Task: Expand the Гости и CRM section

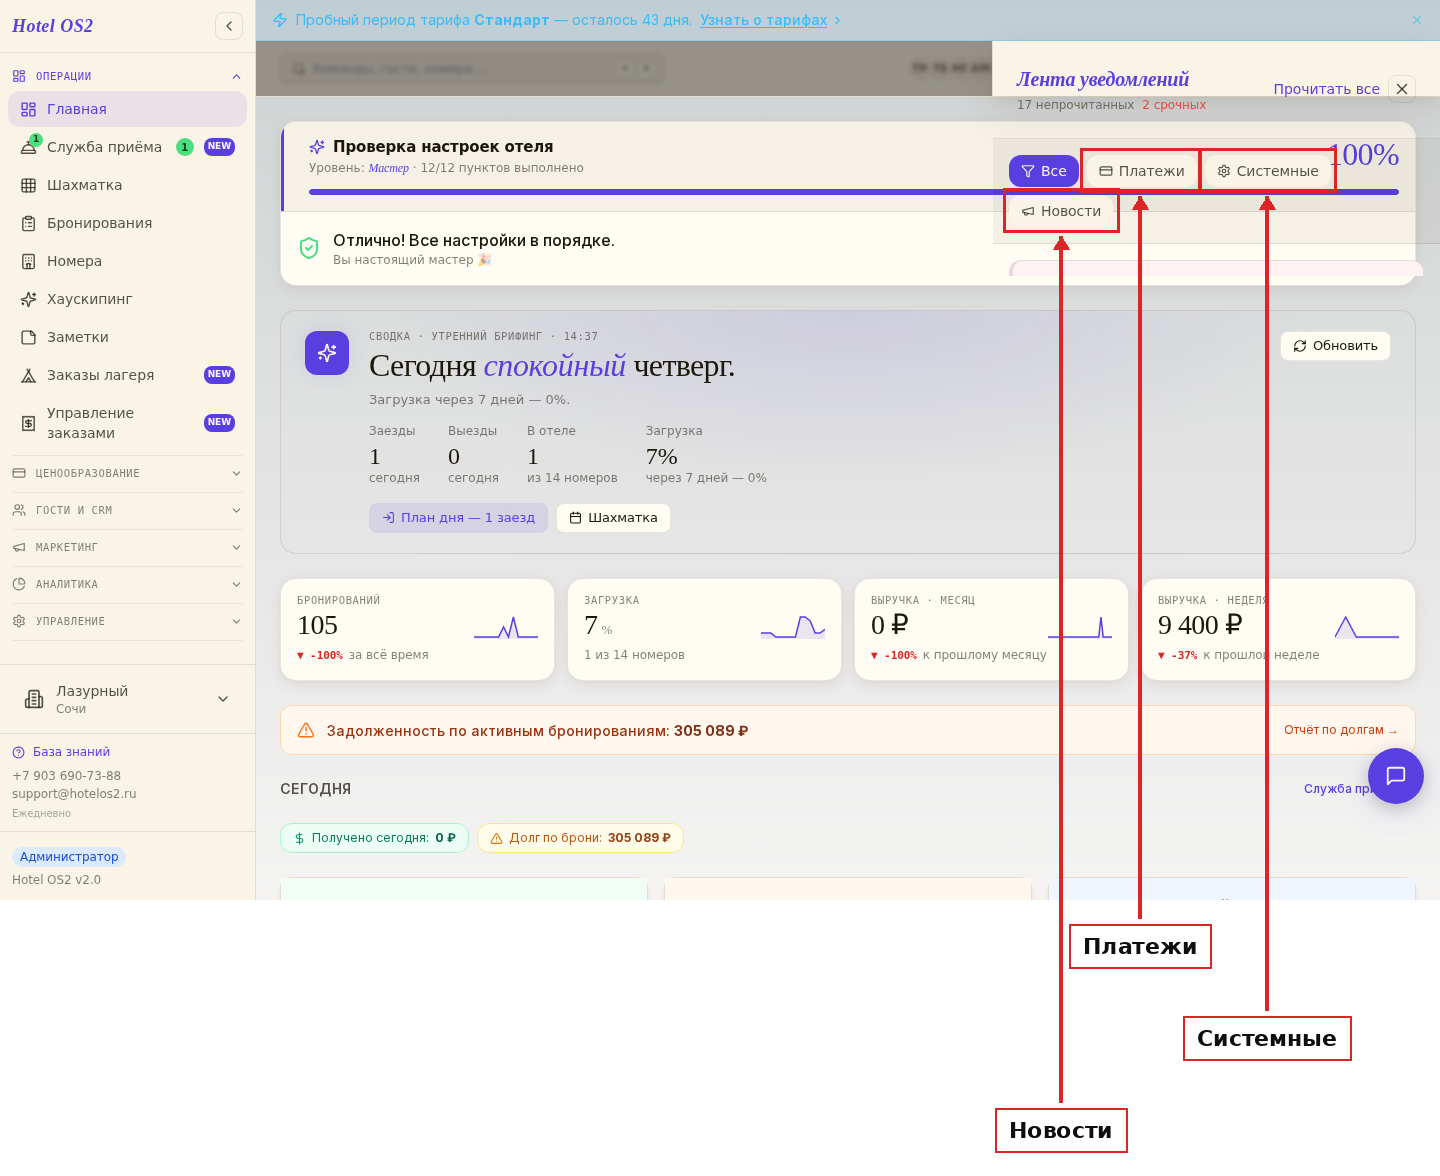Action: point(127,510)
